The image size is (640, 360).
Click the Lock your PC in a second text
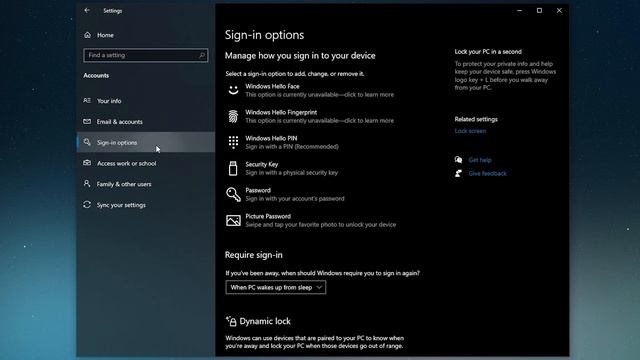coord(488,52)
